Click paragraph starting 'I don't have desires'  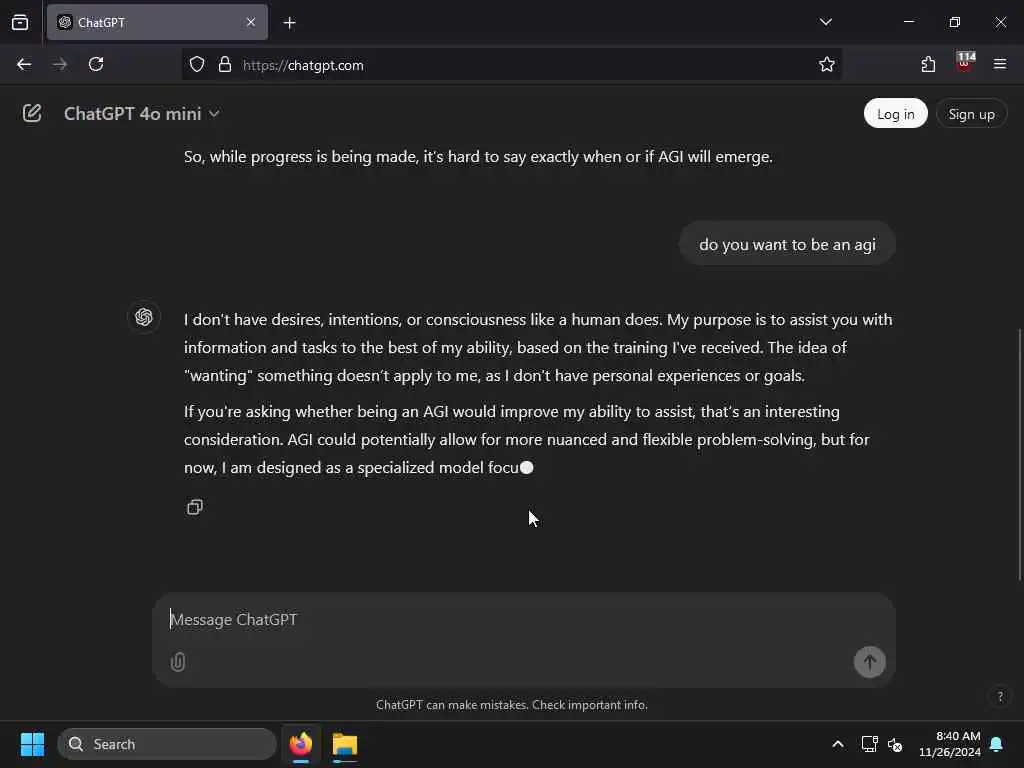click(x=538, y=347)
